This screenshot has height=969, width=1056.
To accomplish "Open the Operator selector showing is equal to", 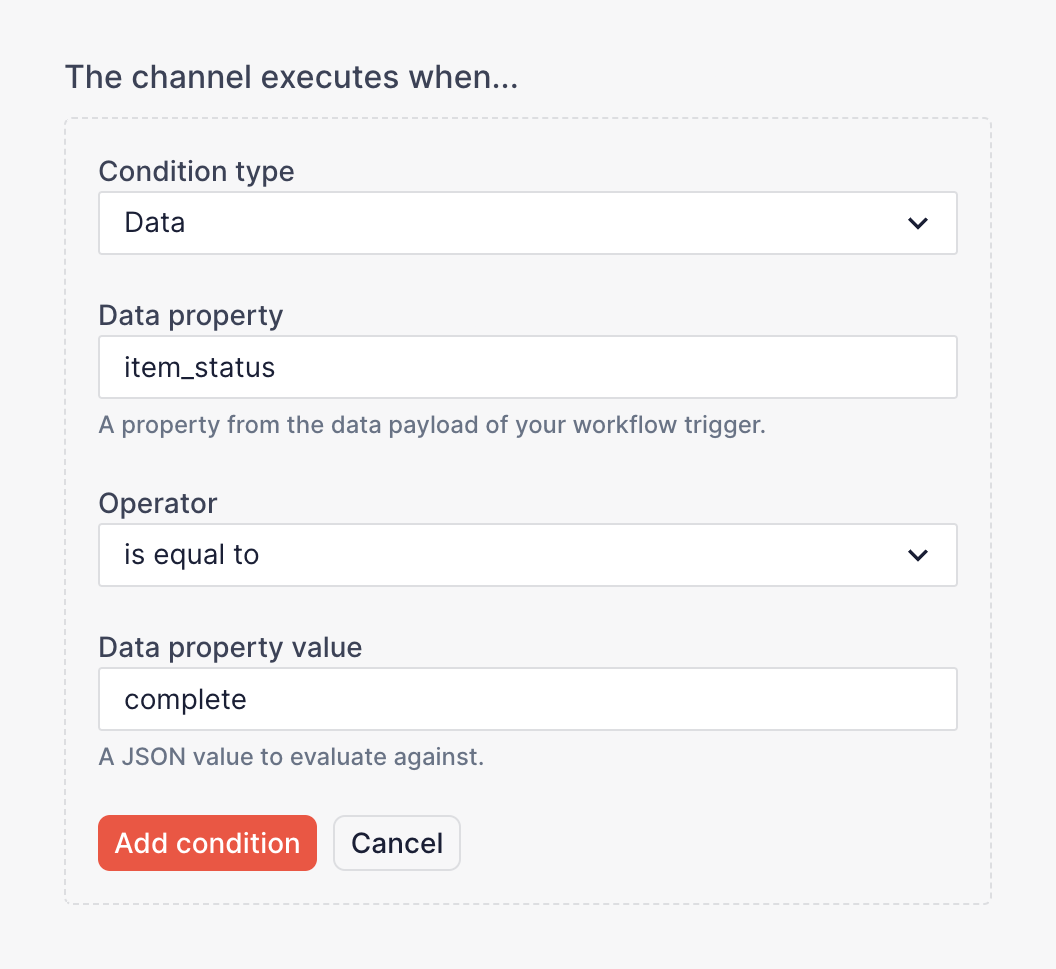I will tap(528, 555).
